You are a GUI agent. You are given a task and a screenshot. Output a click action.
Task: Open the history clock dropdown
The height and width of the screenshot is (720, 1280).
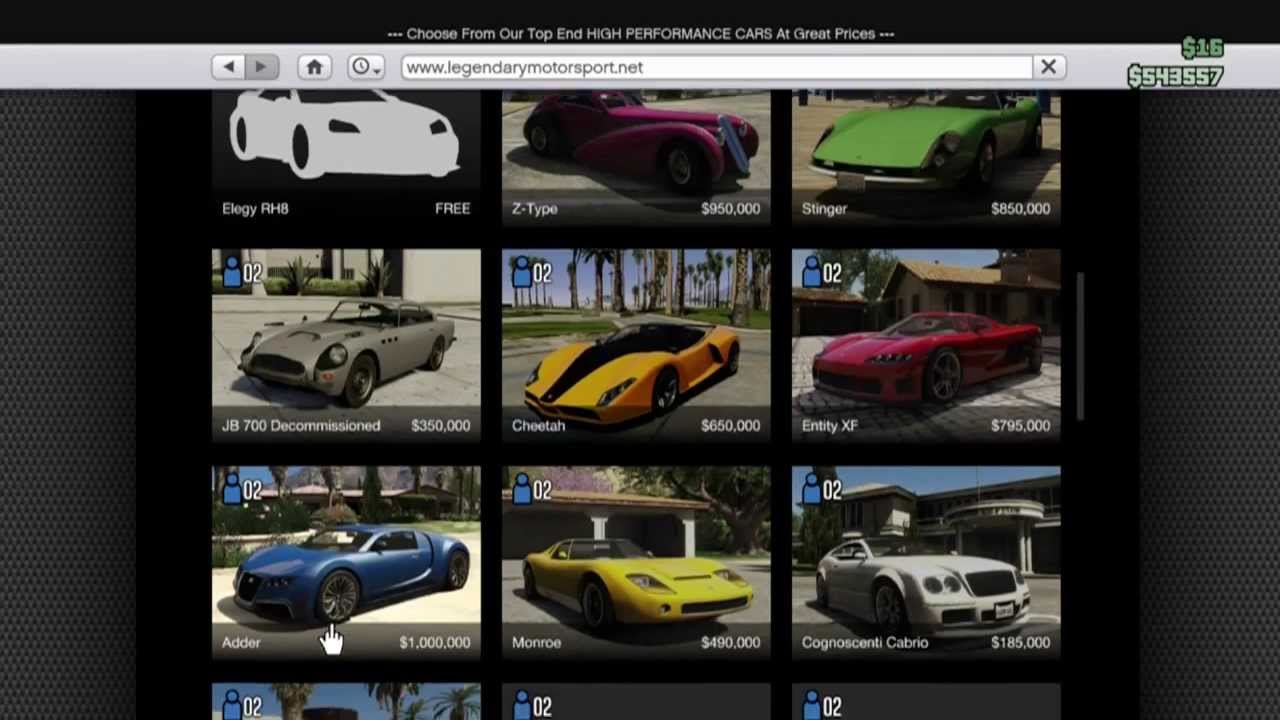point(365,67)
